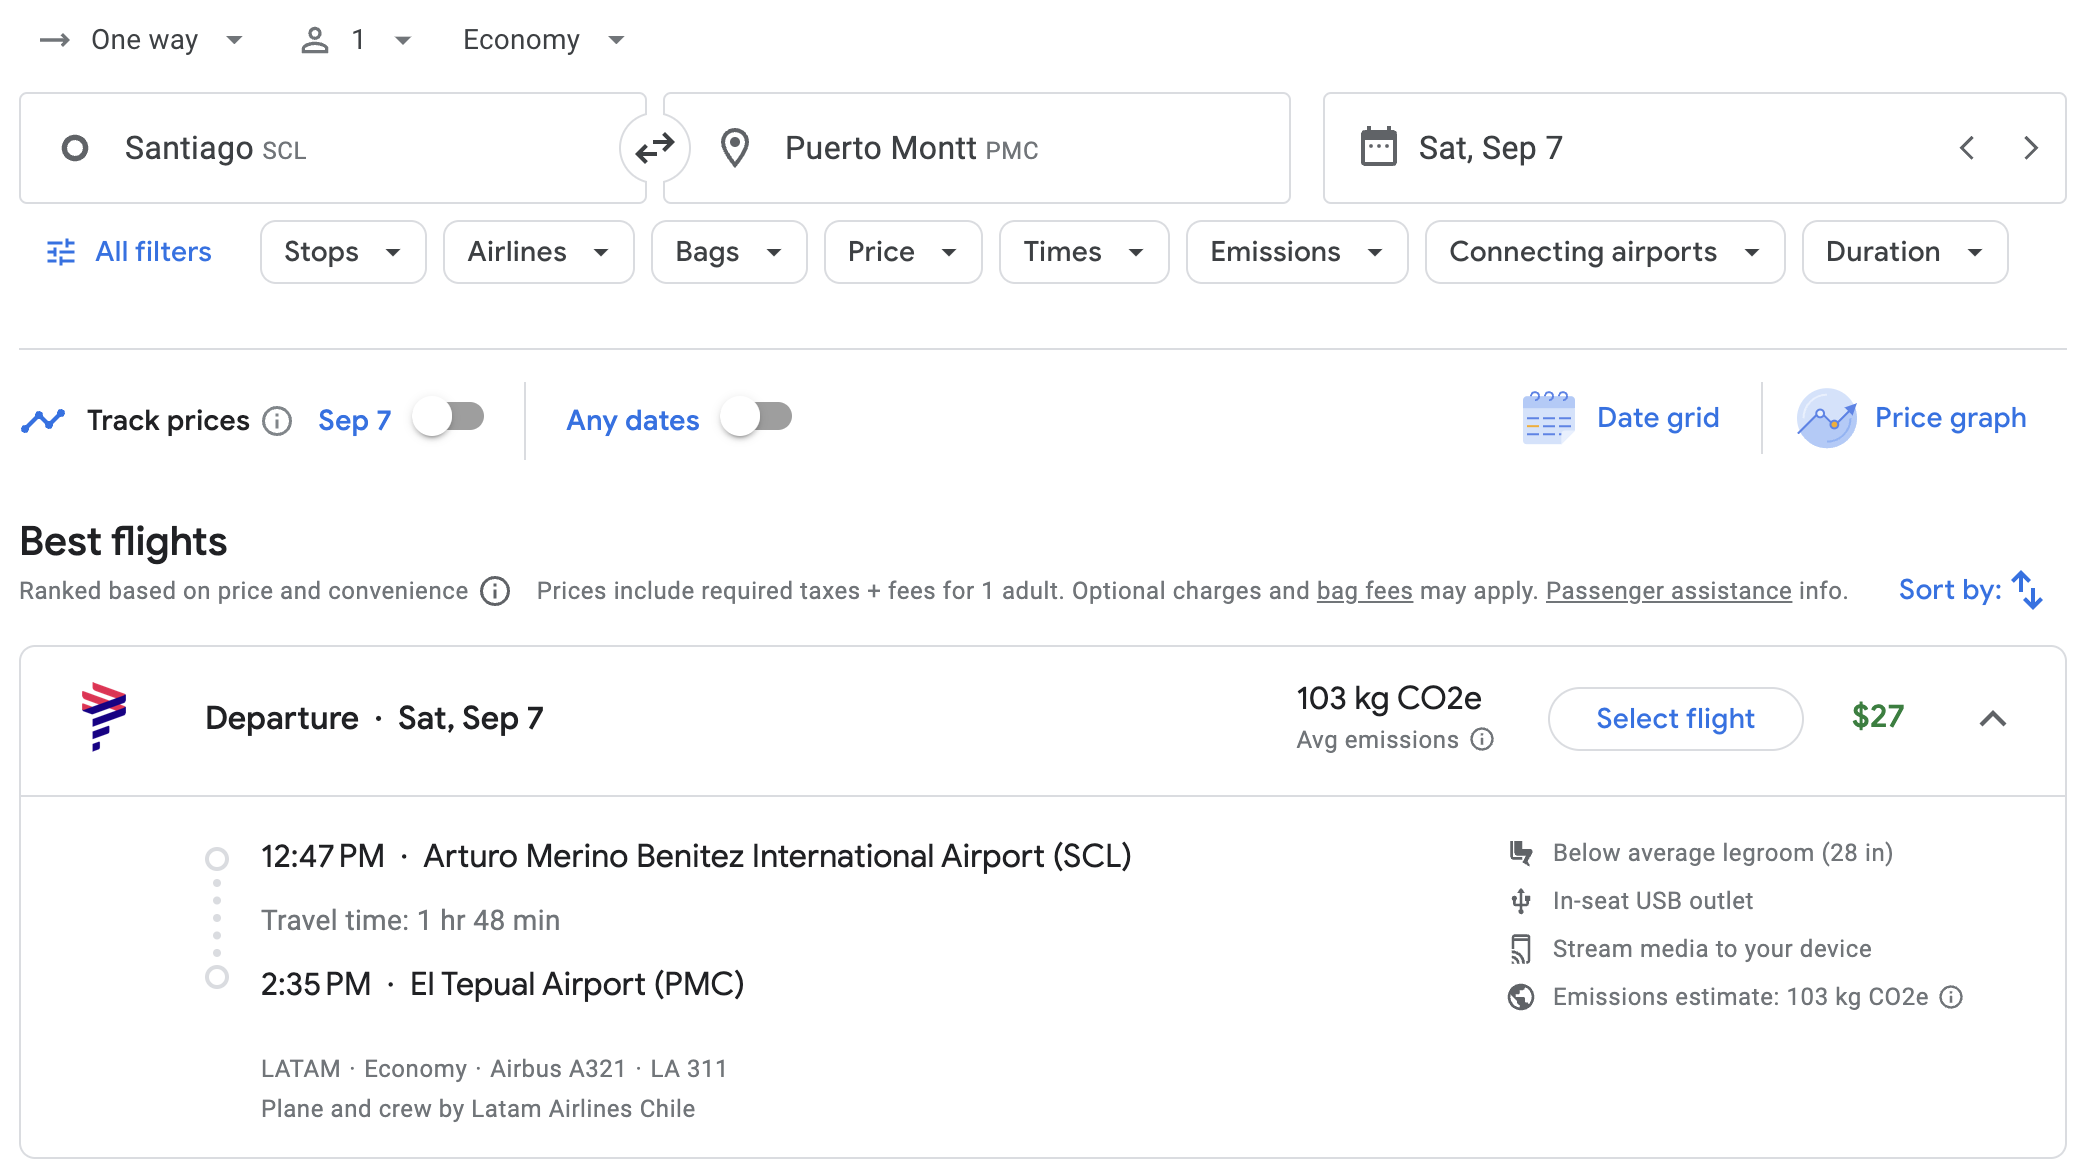Open the Duration filter dropdown

coord(1905,252)
